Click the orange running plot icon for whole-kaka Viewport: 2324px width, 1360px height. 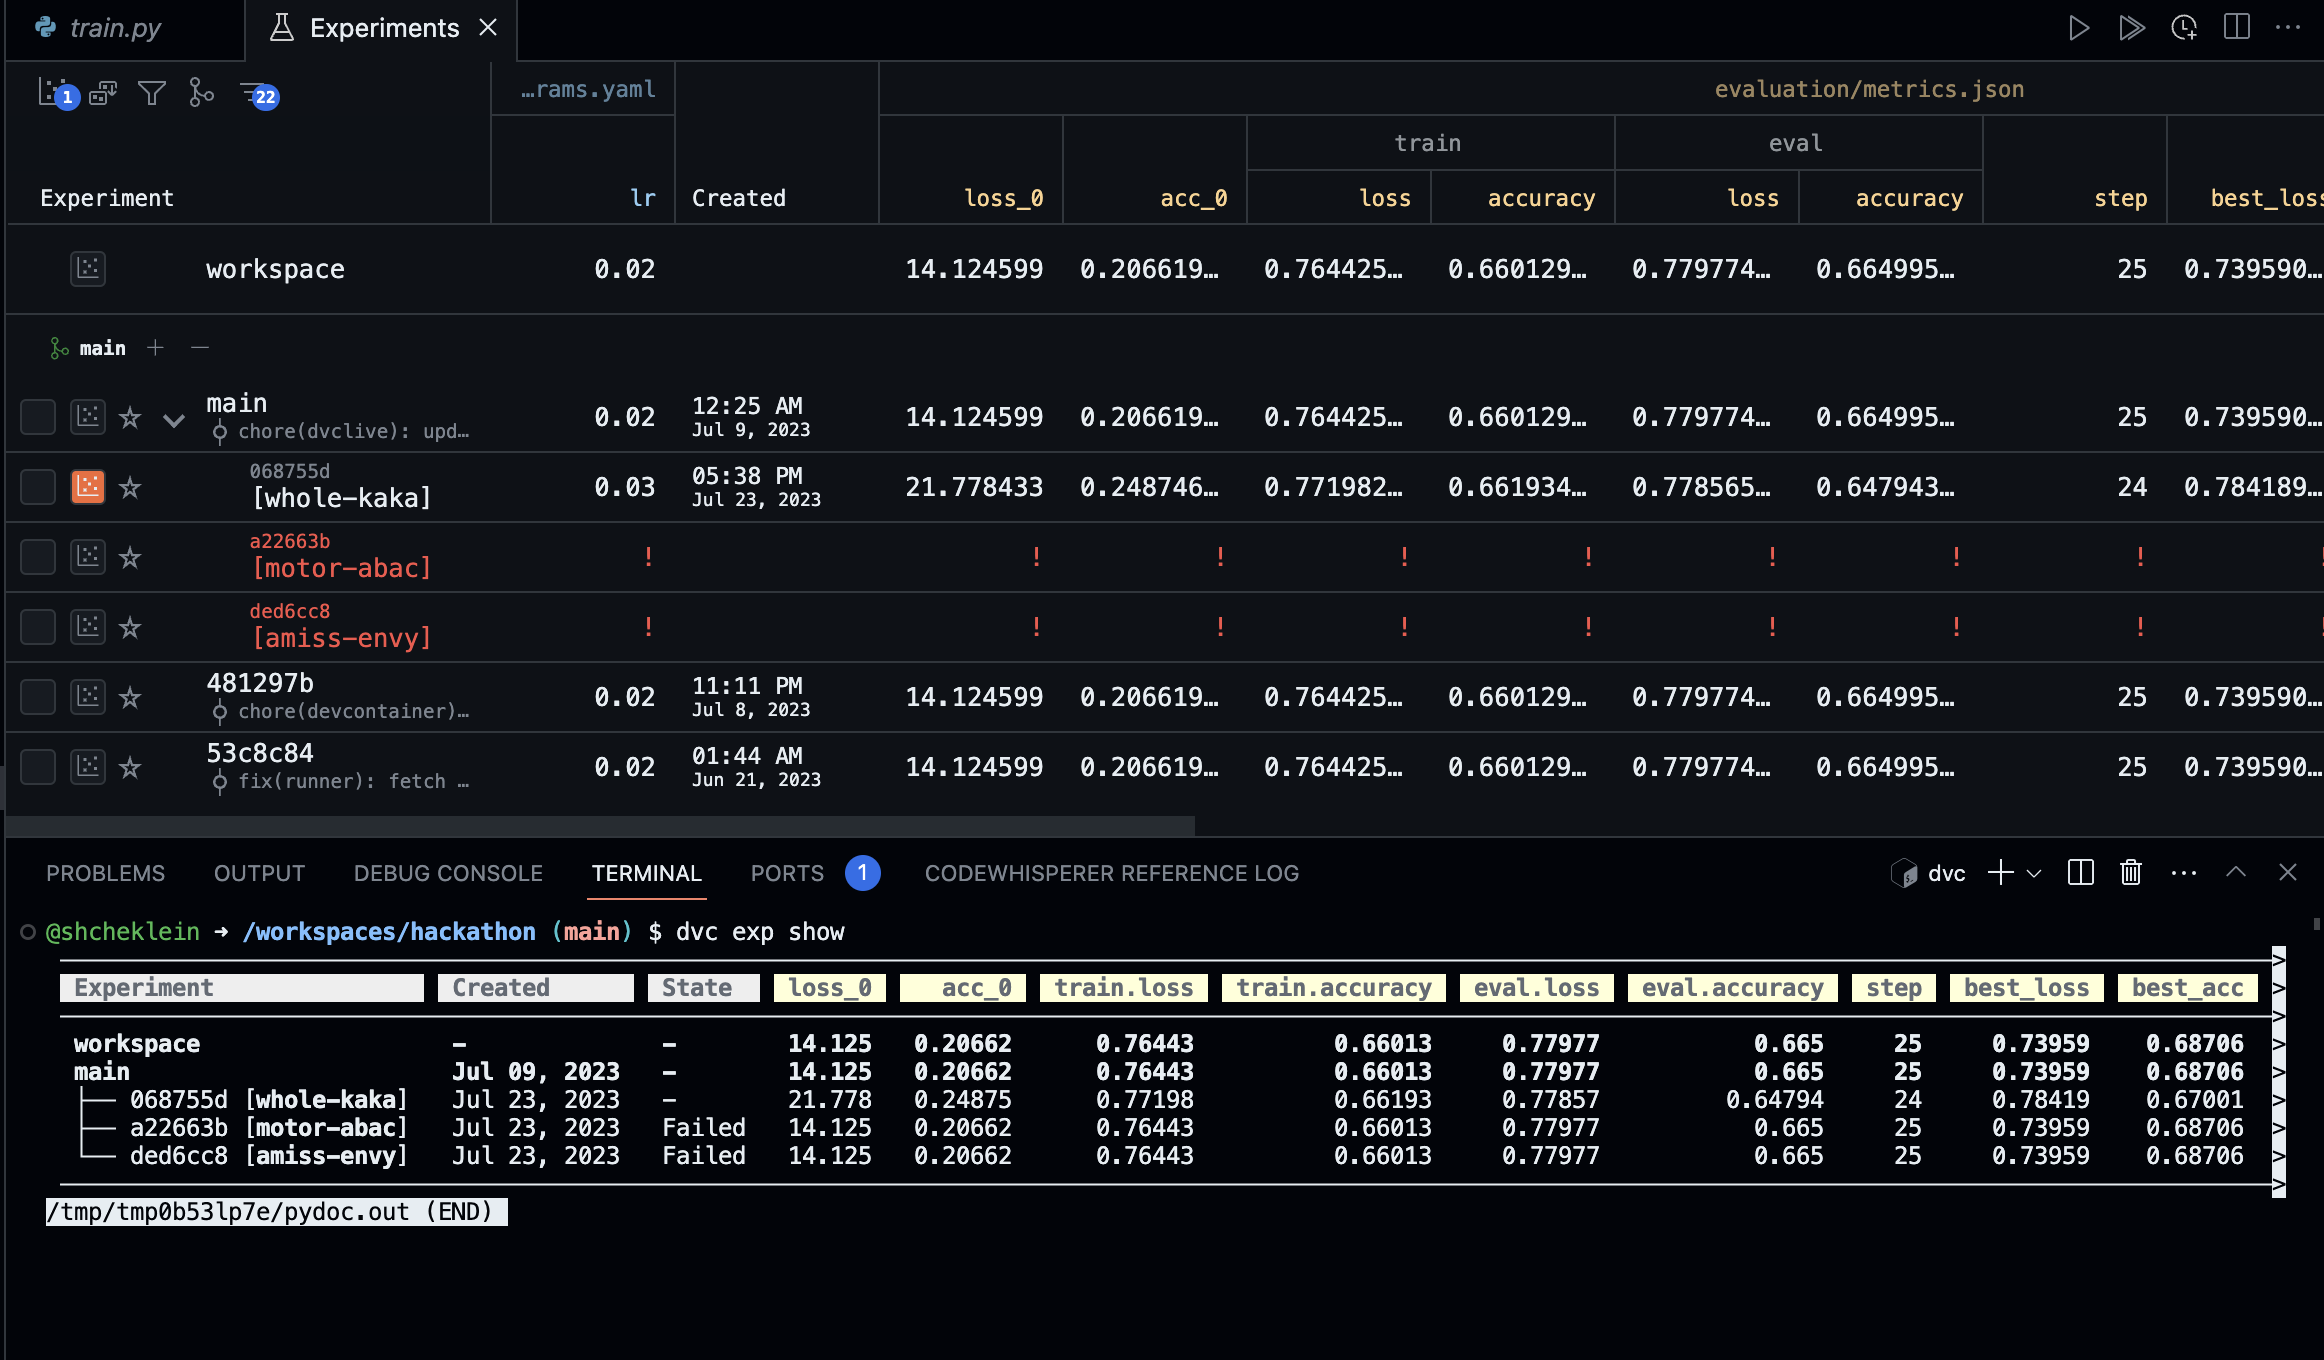pyautogui.click(x=88, y=487)
